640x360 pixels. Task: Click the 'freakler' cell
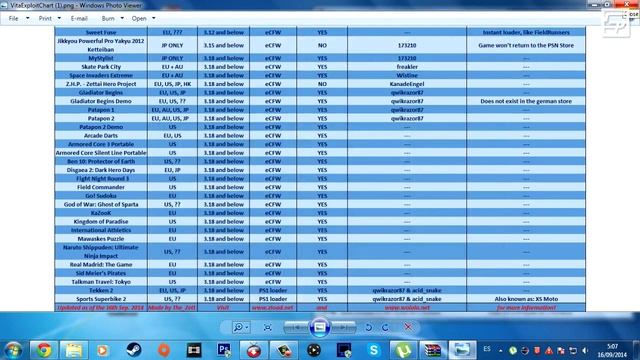point(407,67)
